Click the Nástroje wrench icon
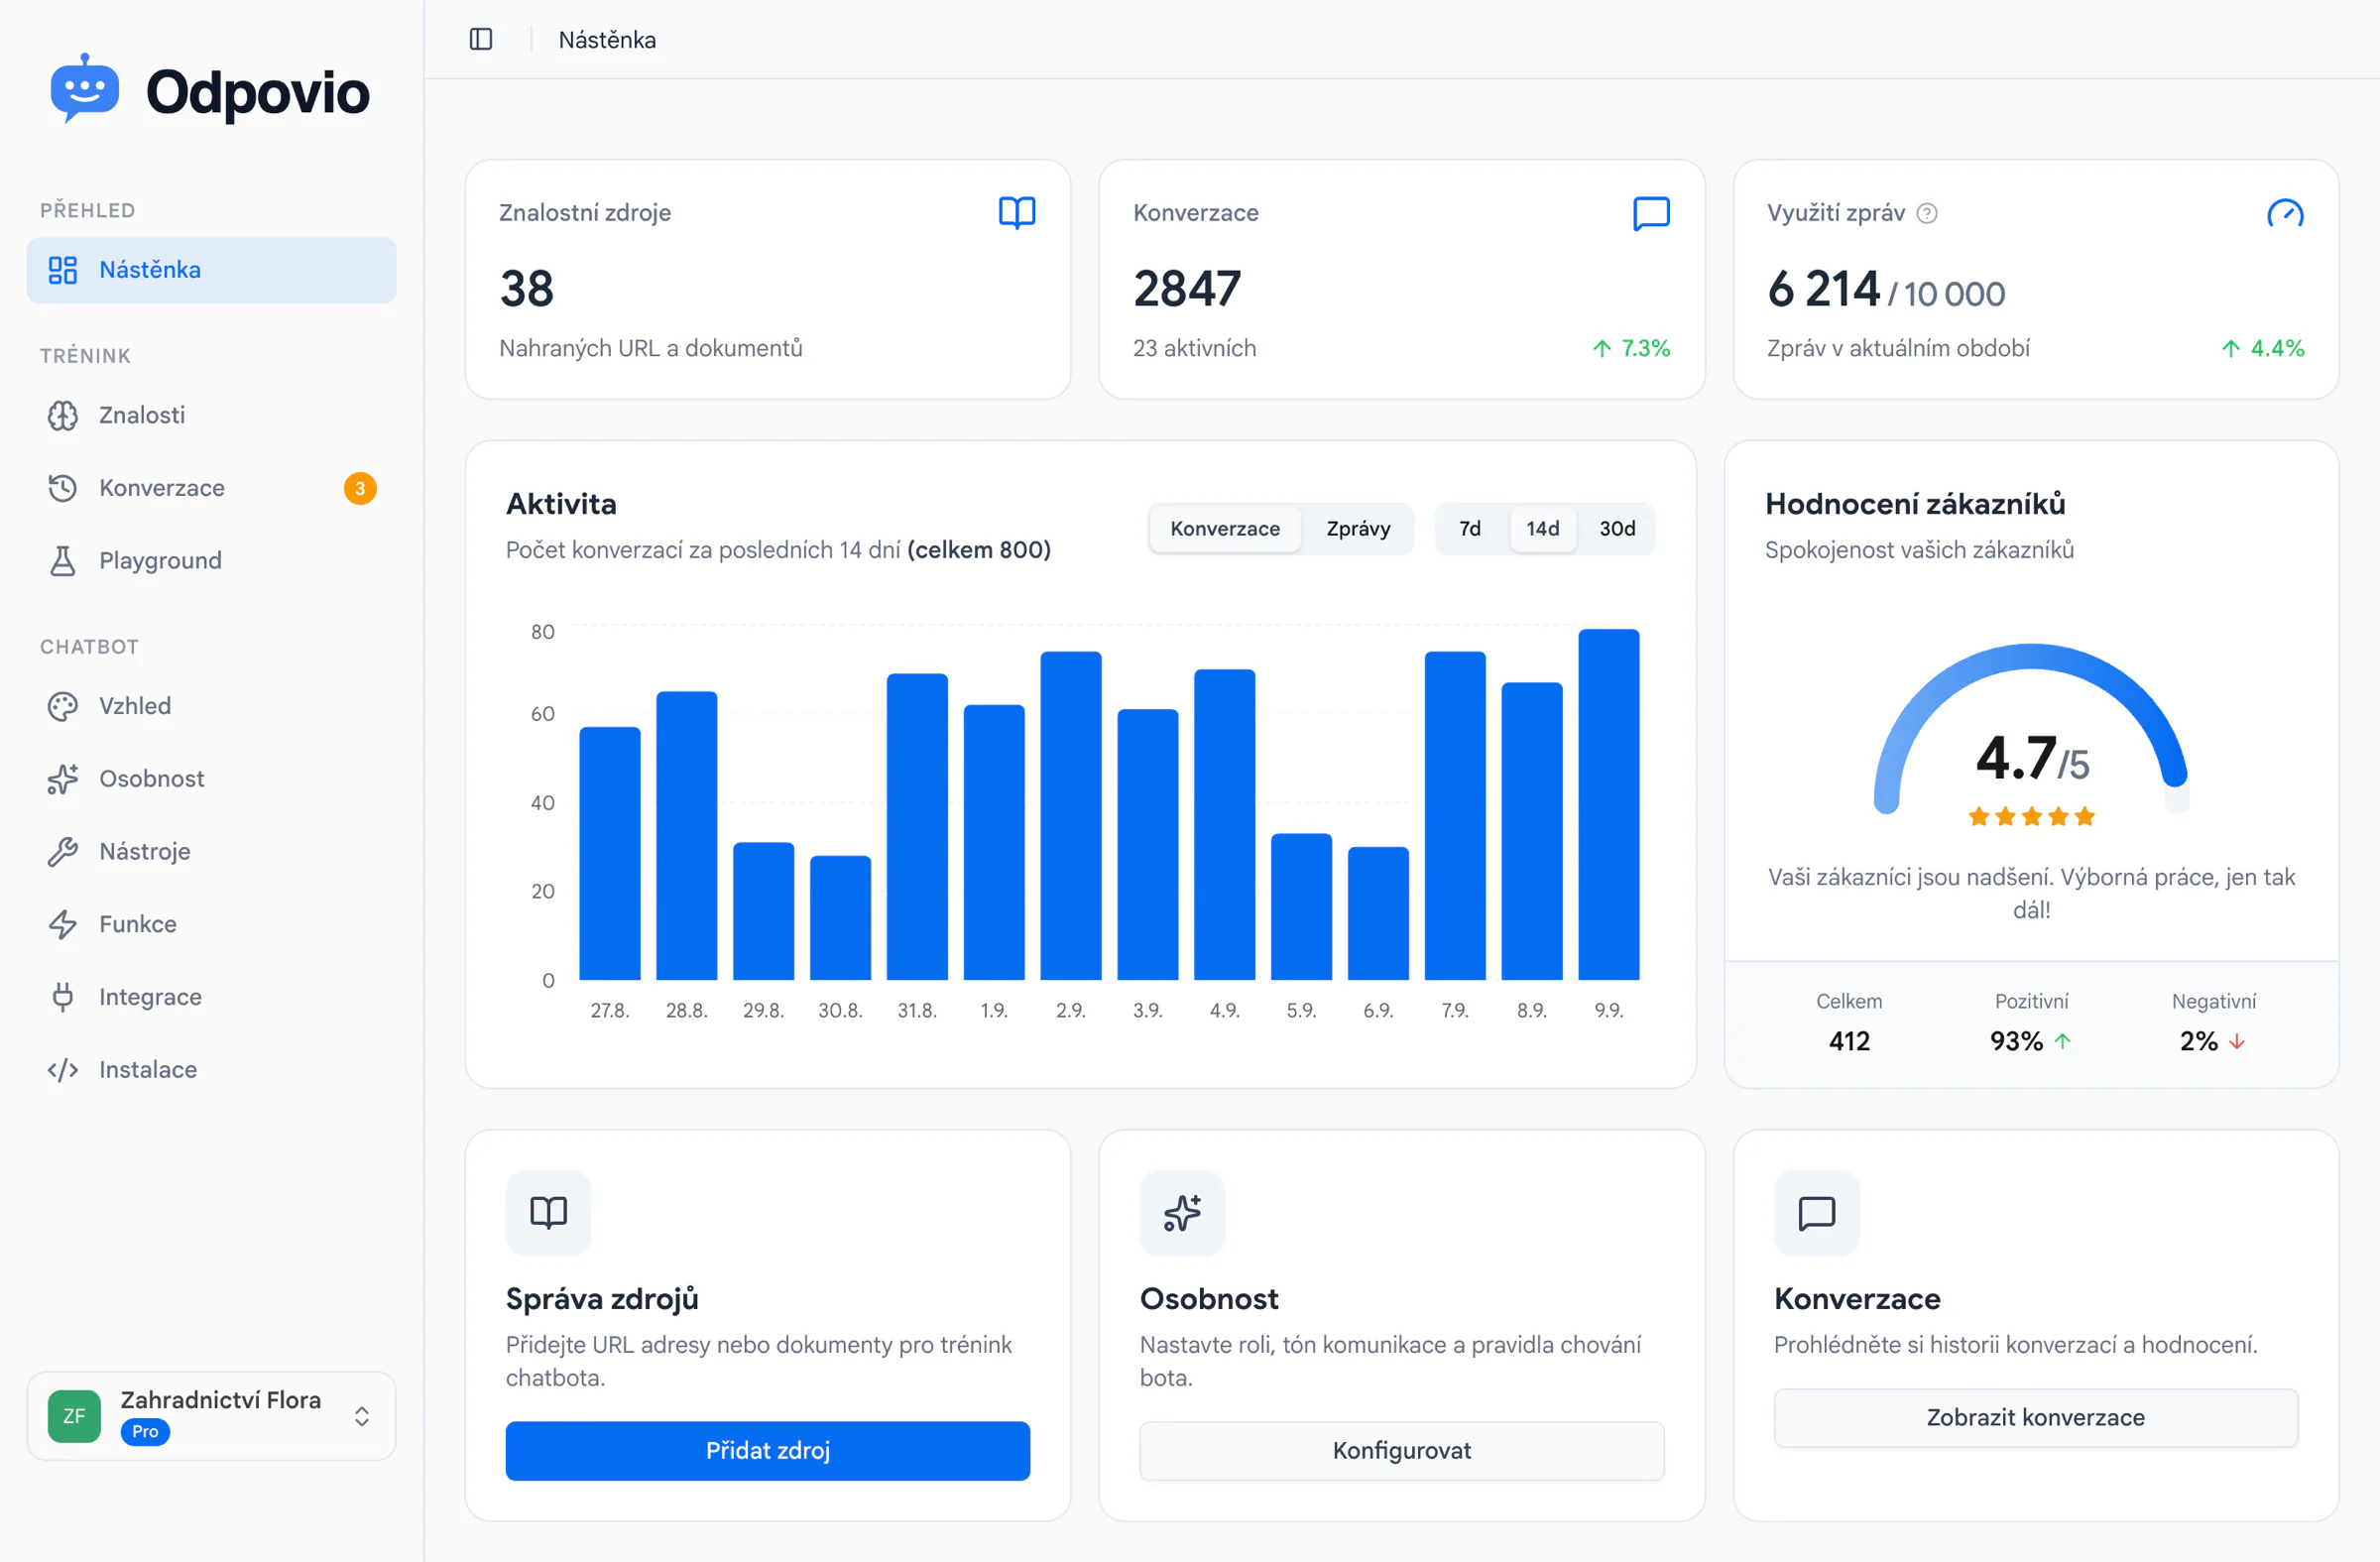The height and width of the screenshot is (1562, 2380). point(63,852)
